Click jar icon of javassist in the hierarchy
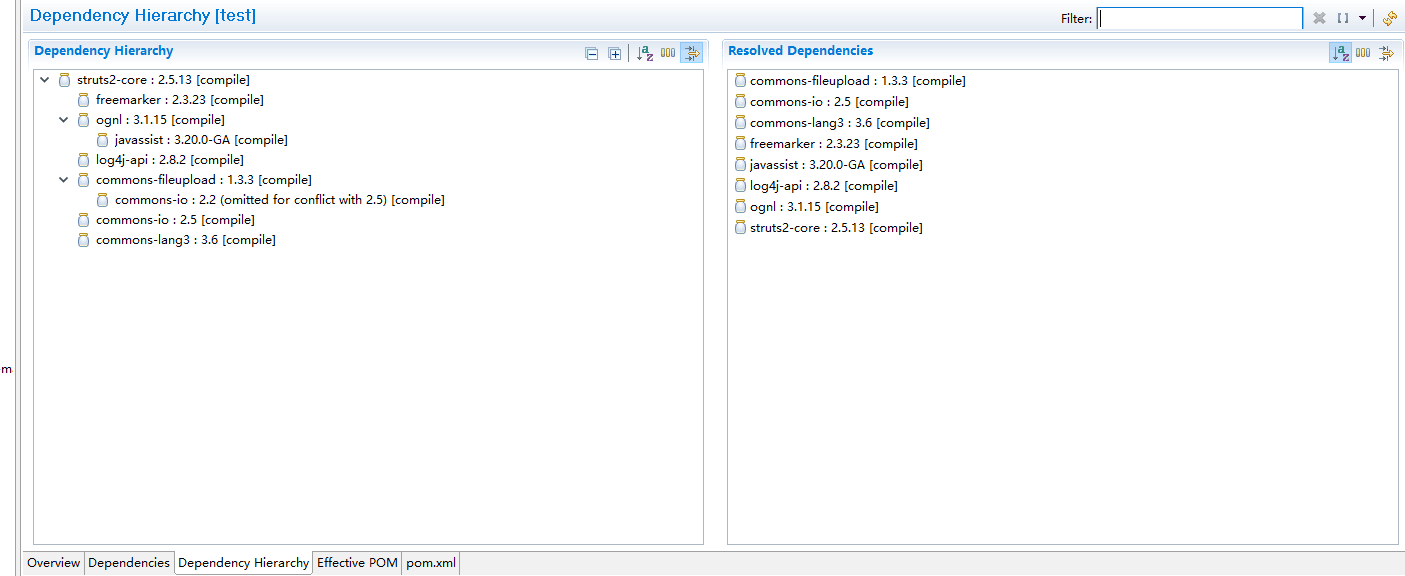The image size is (1405, 576). click(103, 140)
